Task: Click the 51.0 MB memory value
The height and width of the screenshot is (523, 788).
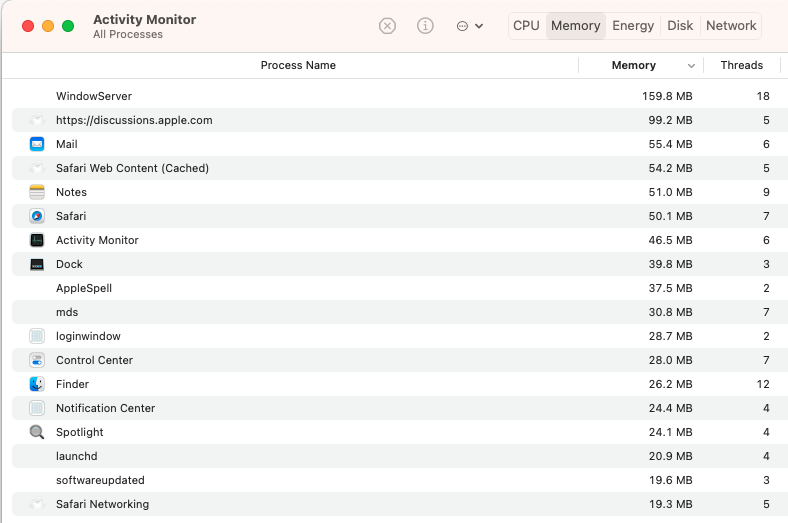Action: [670, 192]
